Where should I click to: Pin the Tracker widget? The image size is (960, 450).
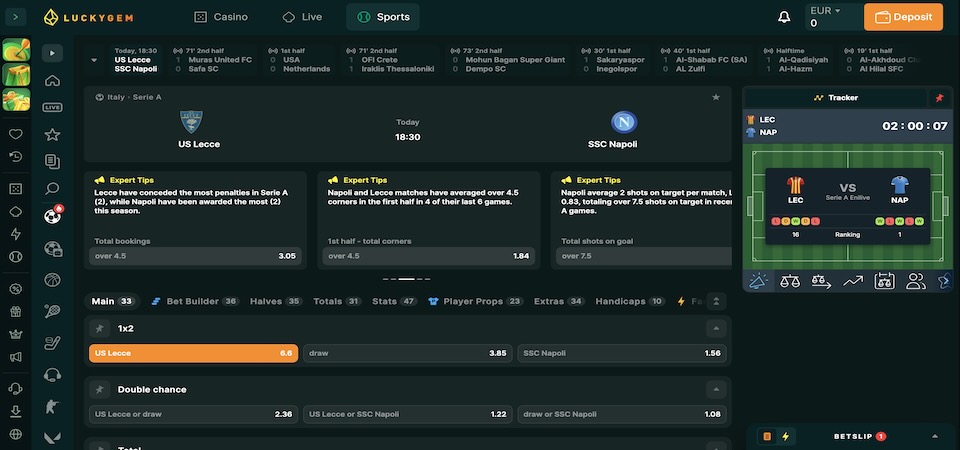[939, 98]
